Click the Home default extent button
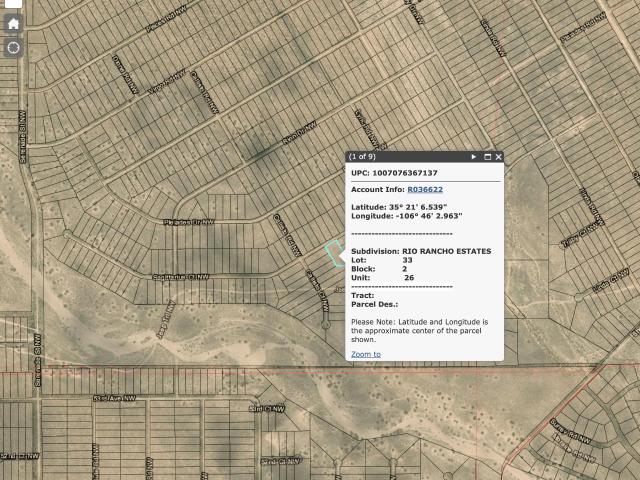Screen dimensions: 640x480 [x=13, y=24]
